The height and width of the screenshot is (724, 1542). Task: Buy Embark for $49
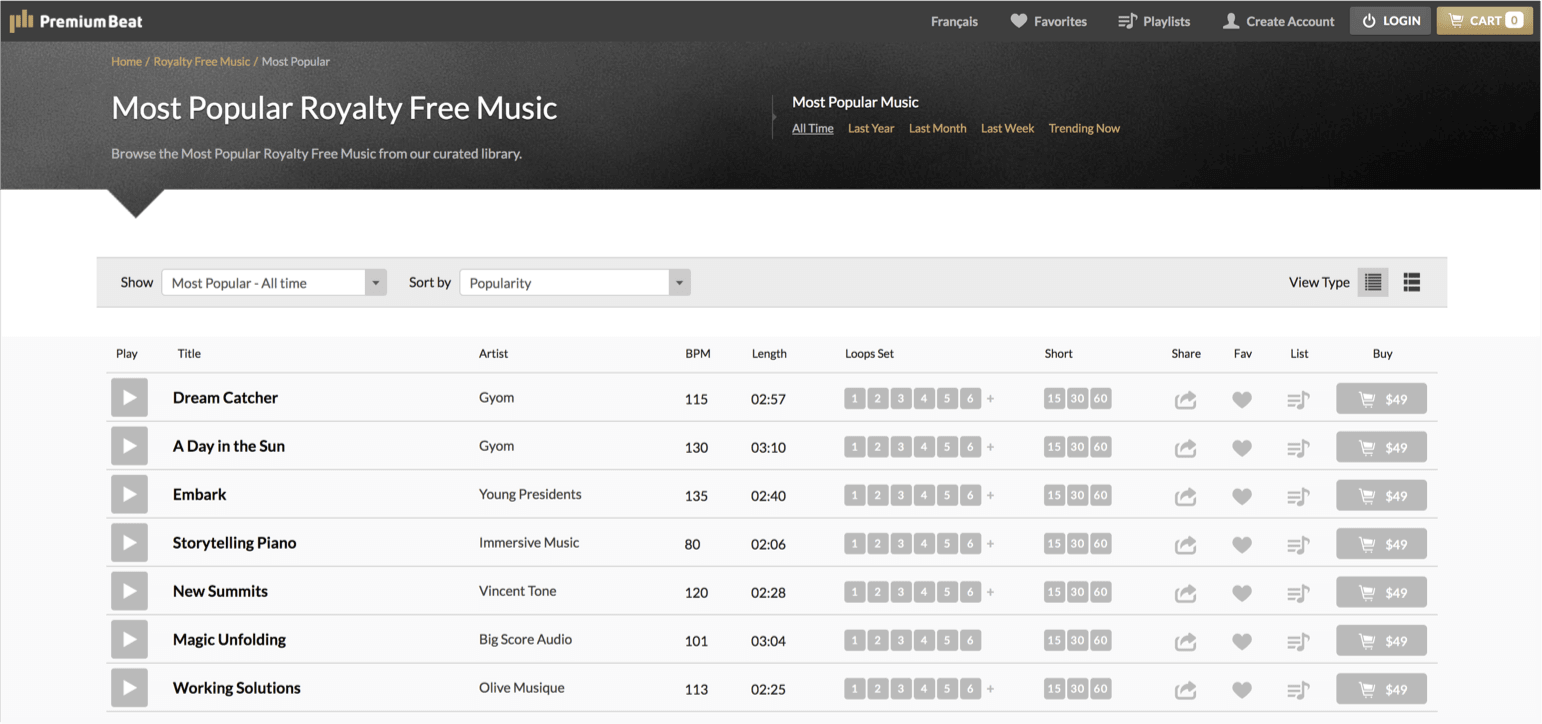click(x=1381, y=495)
